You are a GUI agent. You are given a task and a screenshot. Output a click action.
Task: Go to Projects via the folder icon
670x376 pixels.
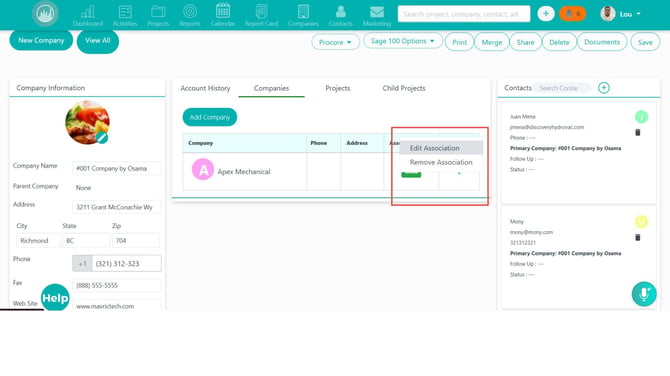pos(158,12)
